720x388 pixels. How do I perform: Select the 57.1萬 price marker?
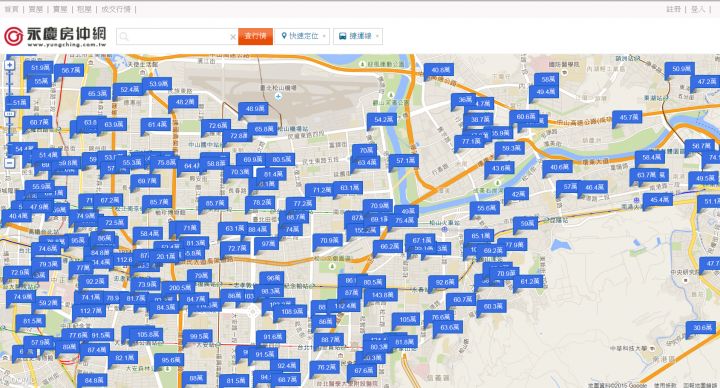tap(405, 161)
